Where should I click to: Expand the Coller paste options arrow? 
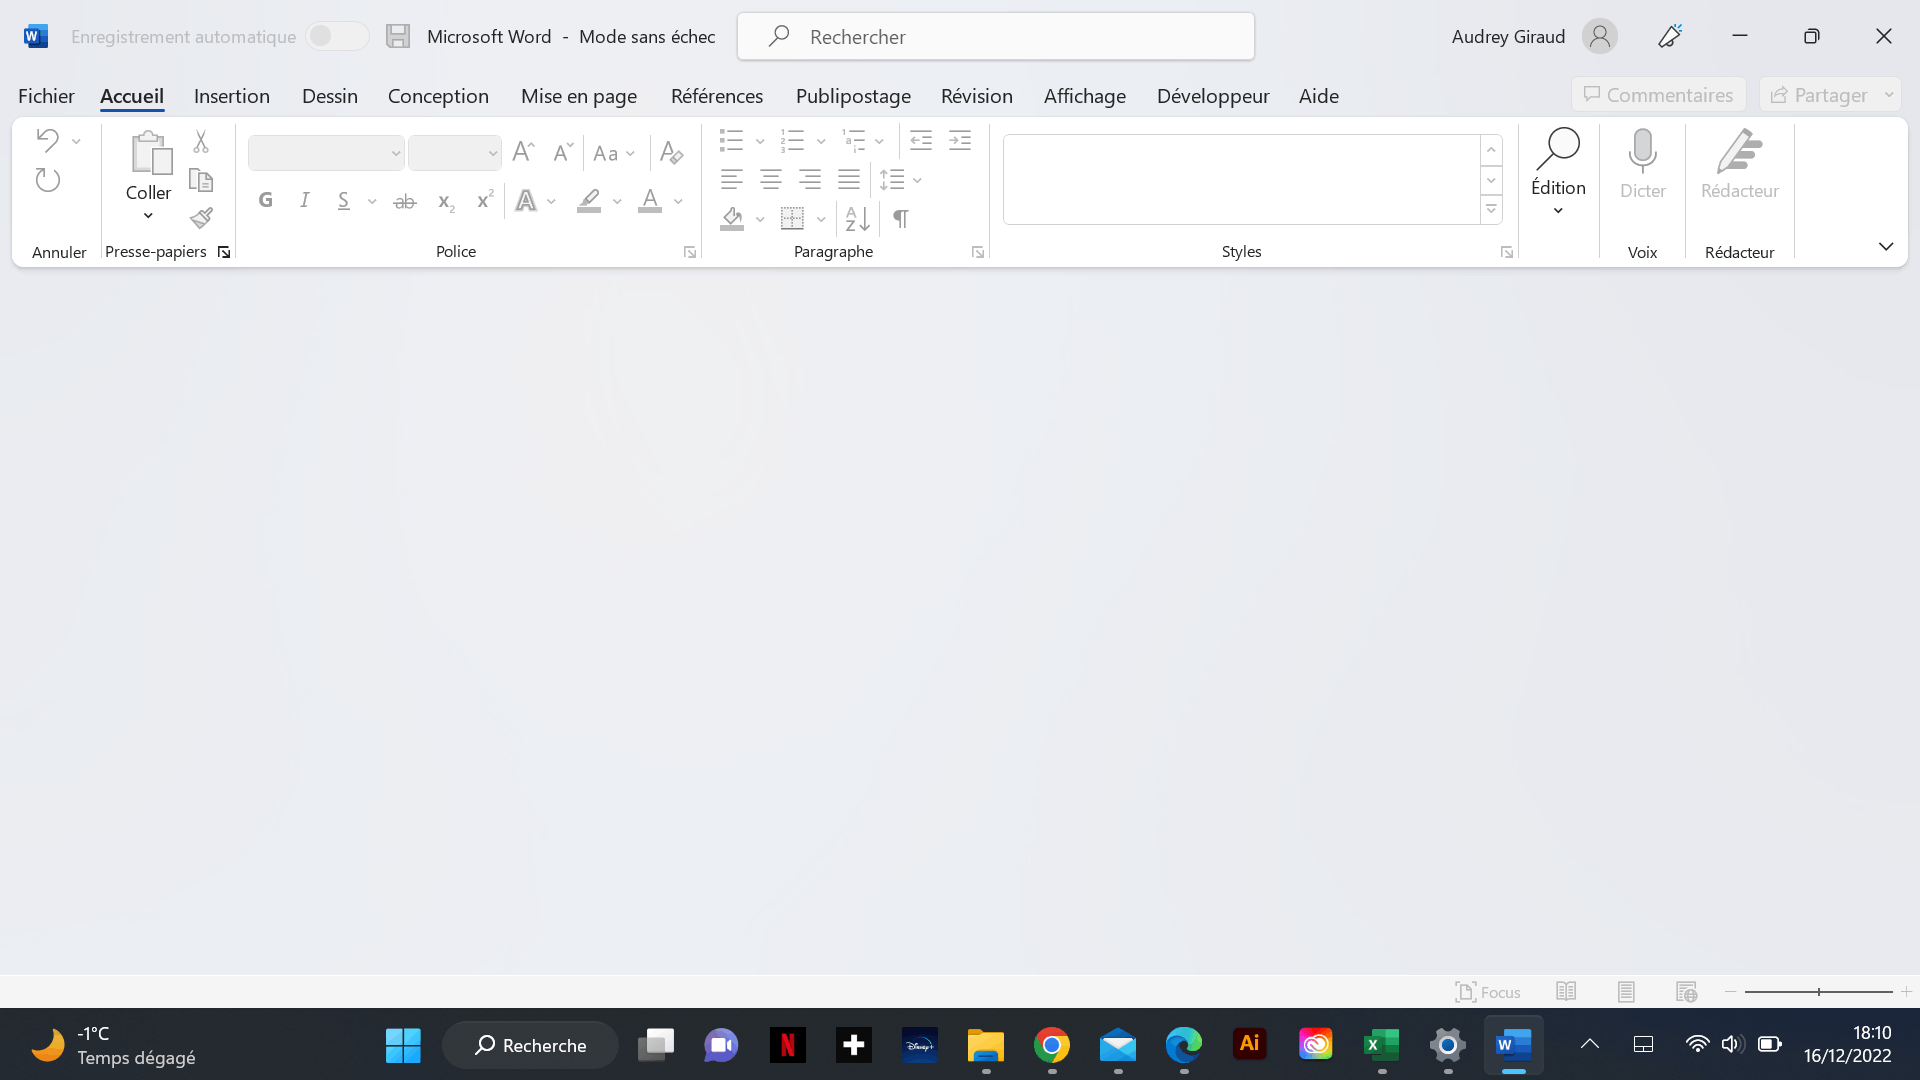point(148,215)
